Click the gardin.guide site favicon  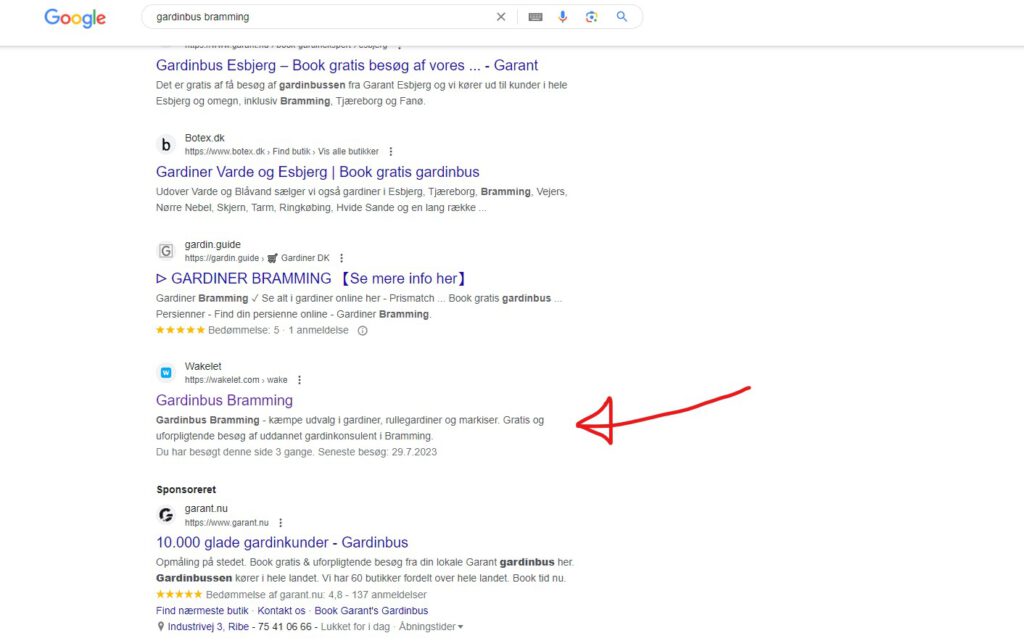point(166,251)
